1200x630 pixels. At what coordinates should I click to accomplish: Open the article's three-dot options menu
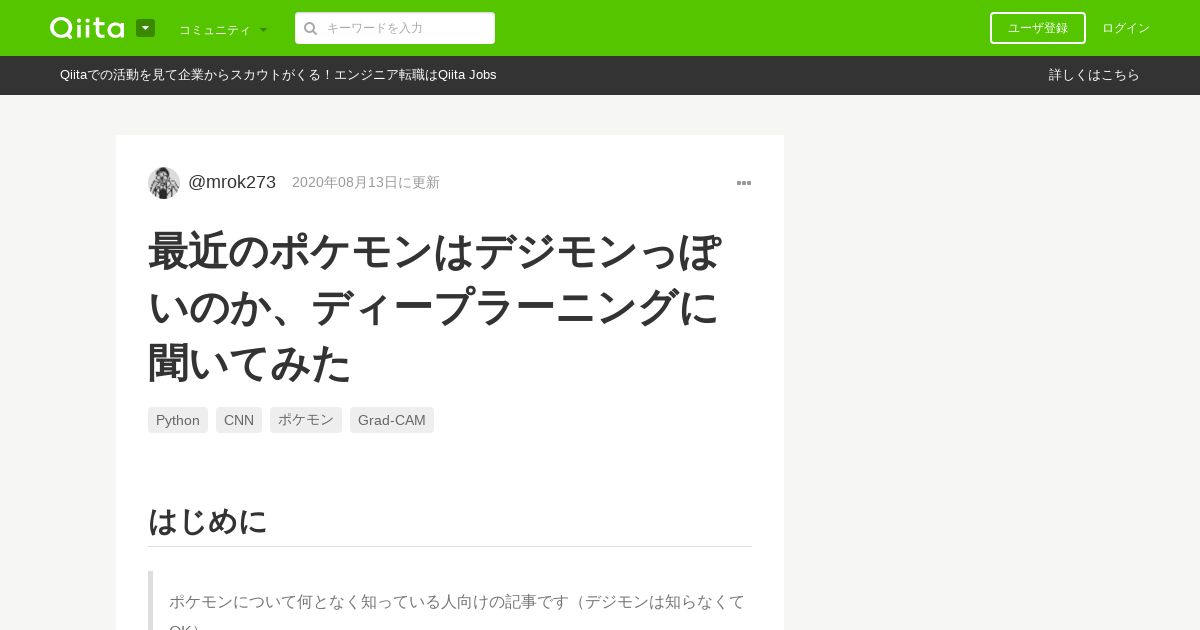(744, 183)
